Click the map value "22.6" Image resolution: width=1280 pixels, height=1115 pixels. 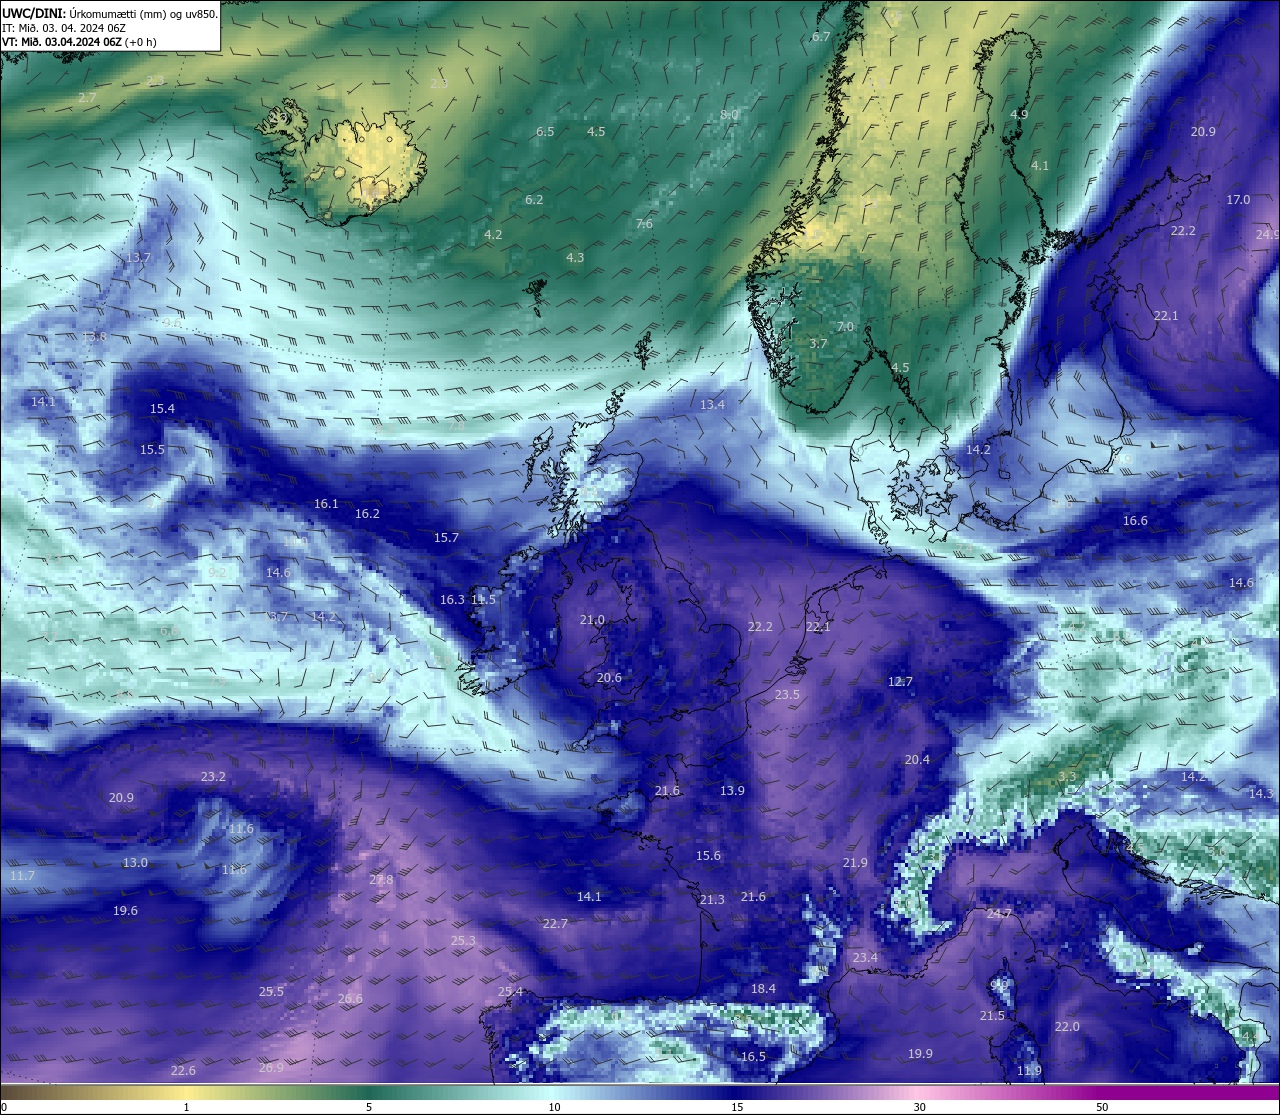pos(183,1071)
